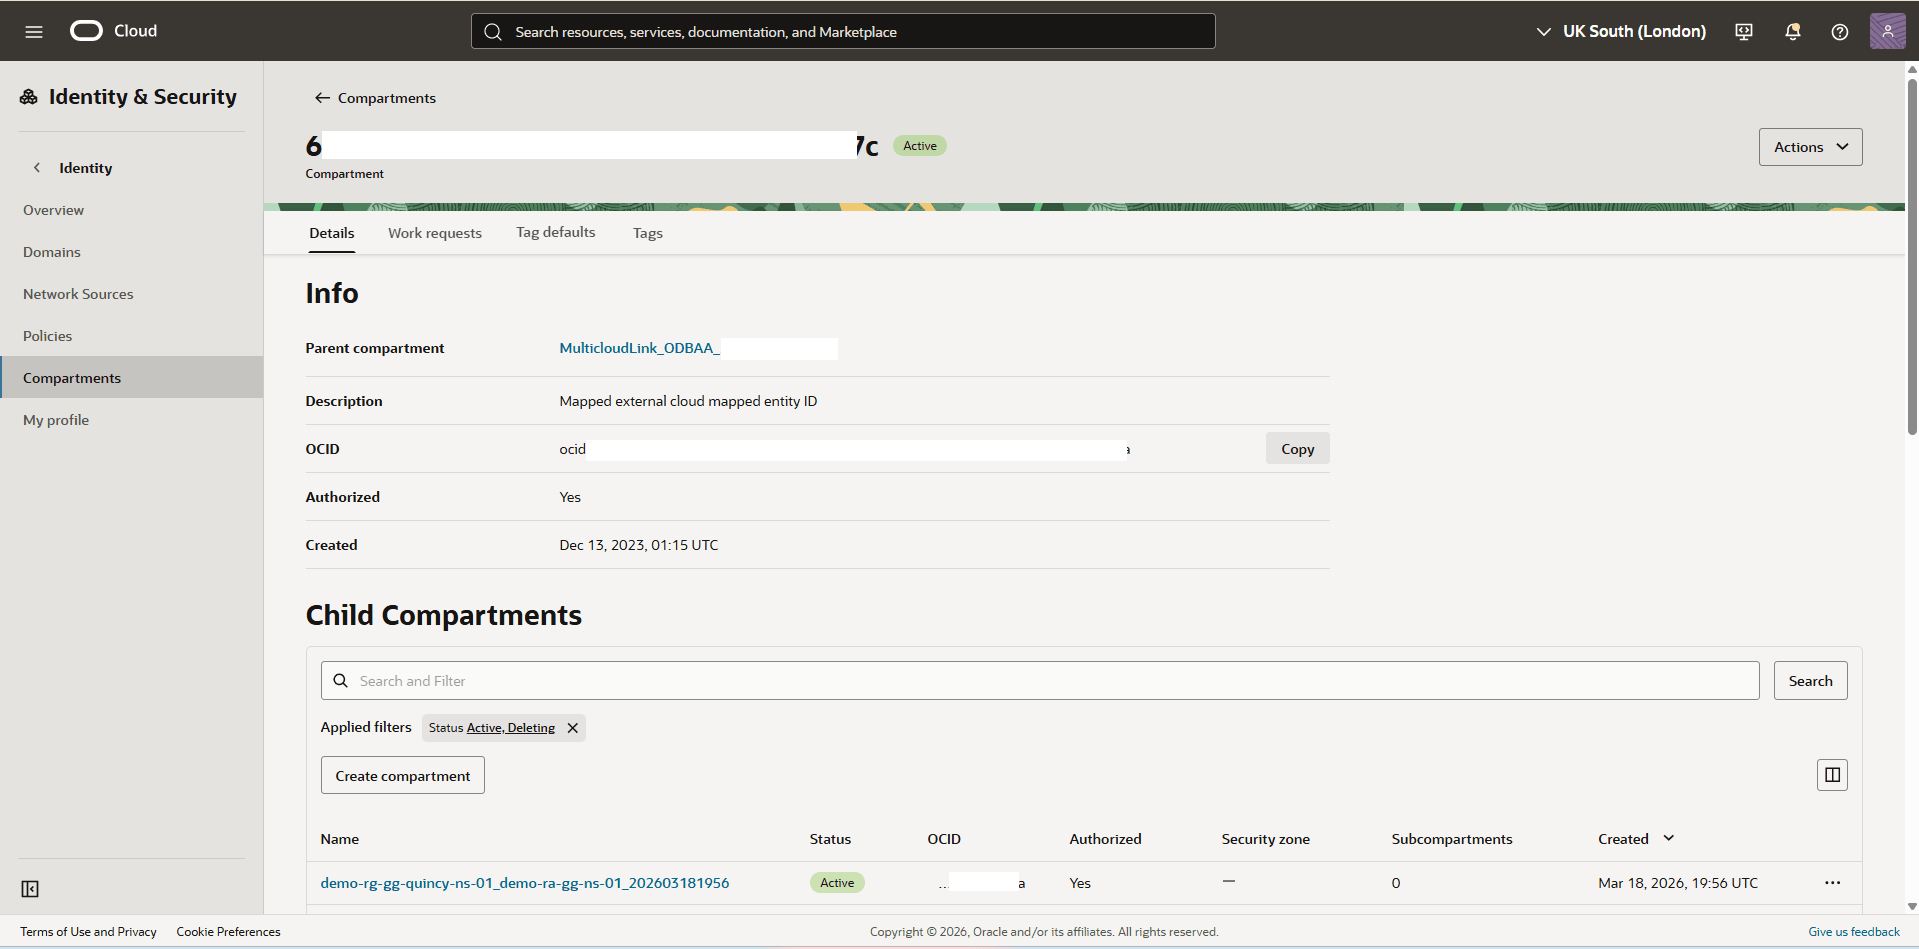Open the navigation hamburger menu
Screen dimensions: 1919x949
34,31
